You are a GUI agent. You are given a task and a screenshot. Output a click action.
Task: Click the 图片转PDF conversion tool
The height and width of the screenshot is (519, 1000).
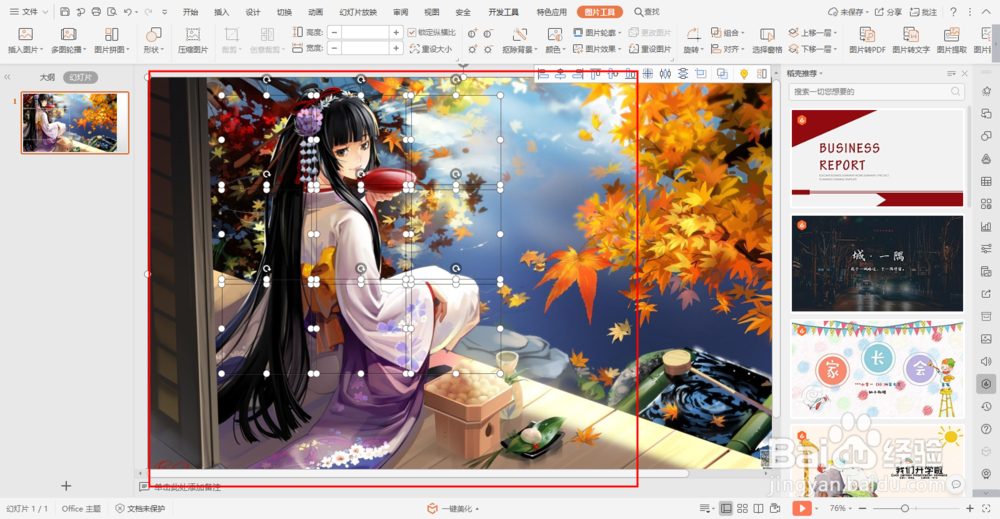[x=867, y=40]
